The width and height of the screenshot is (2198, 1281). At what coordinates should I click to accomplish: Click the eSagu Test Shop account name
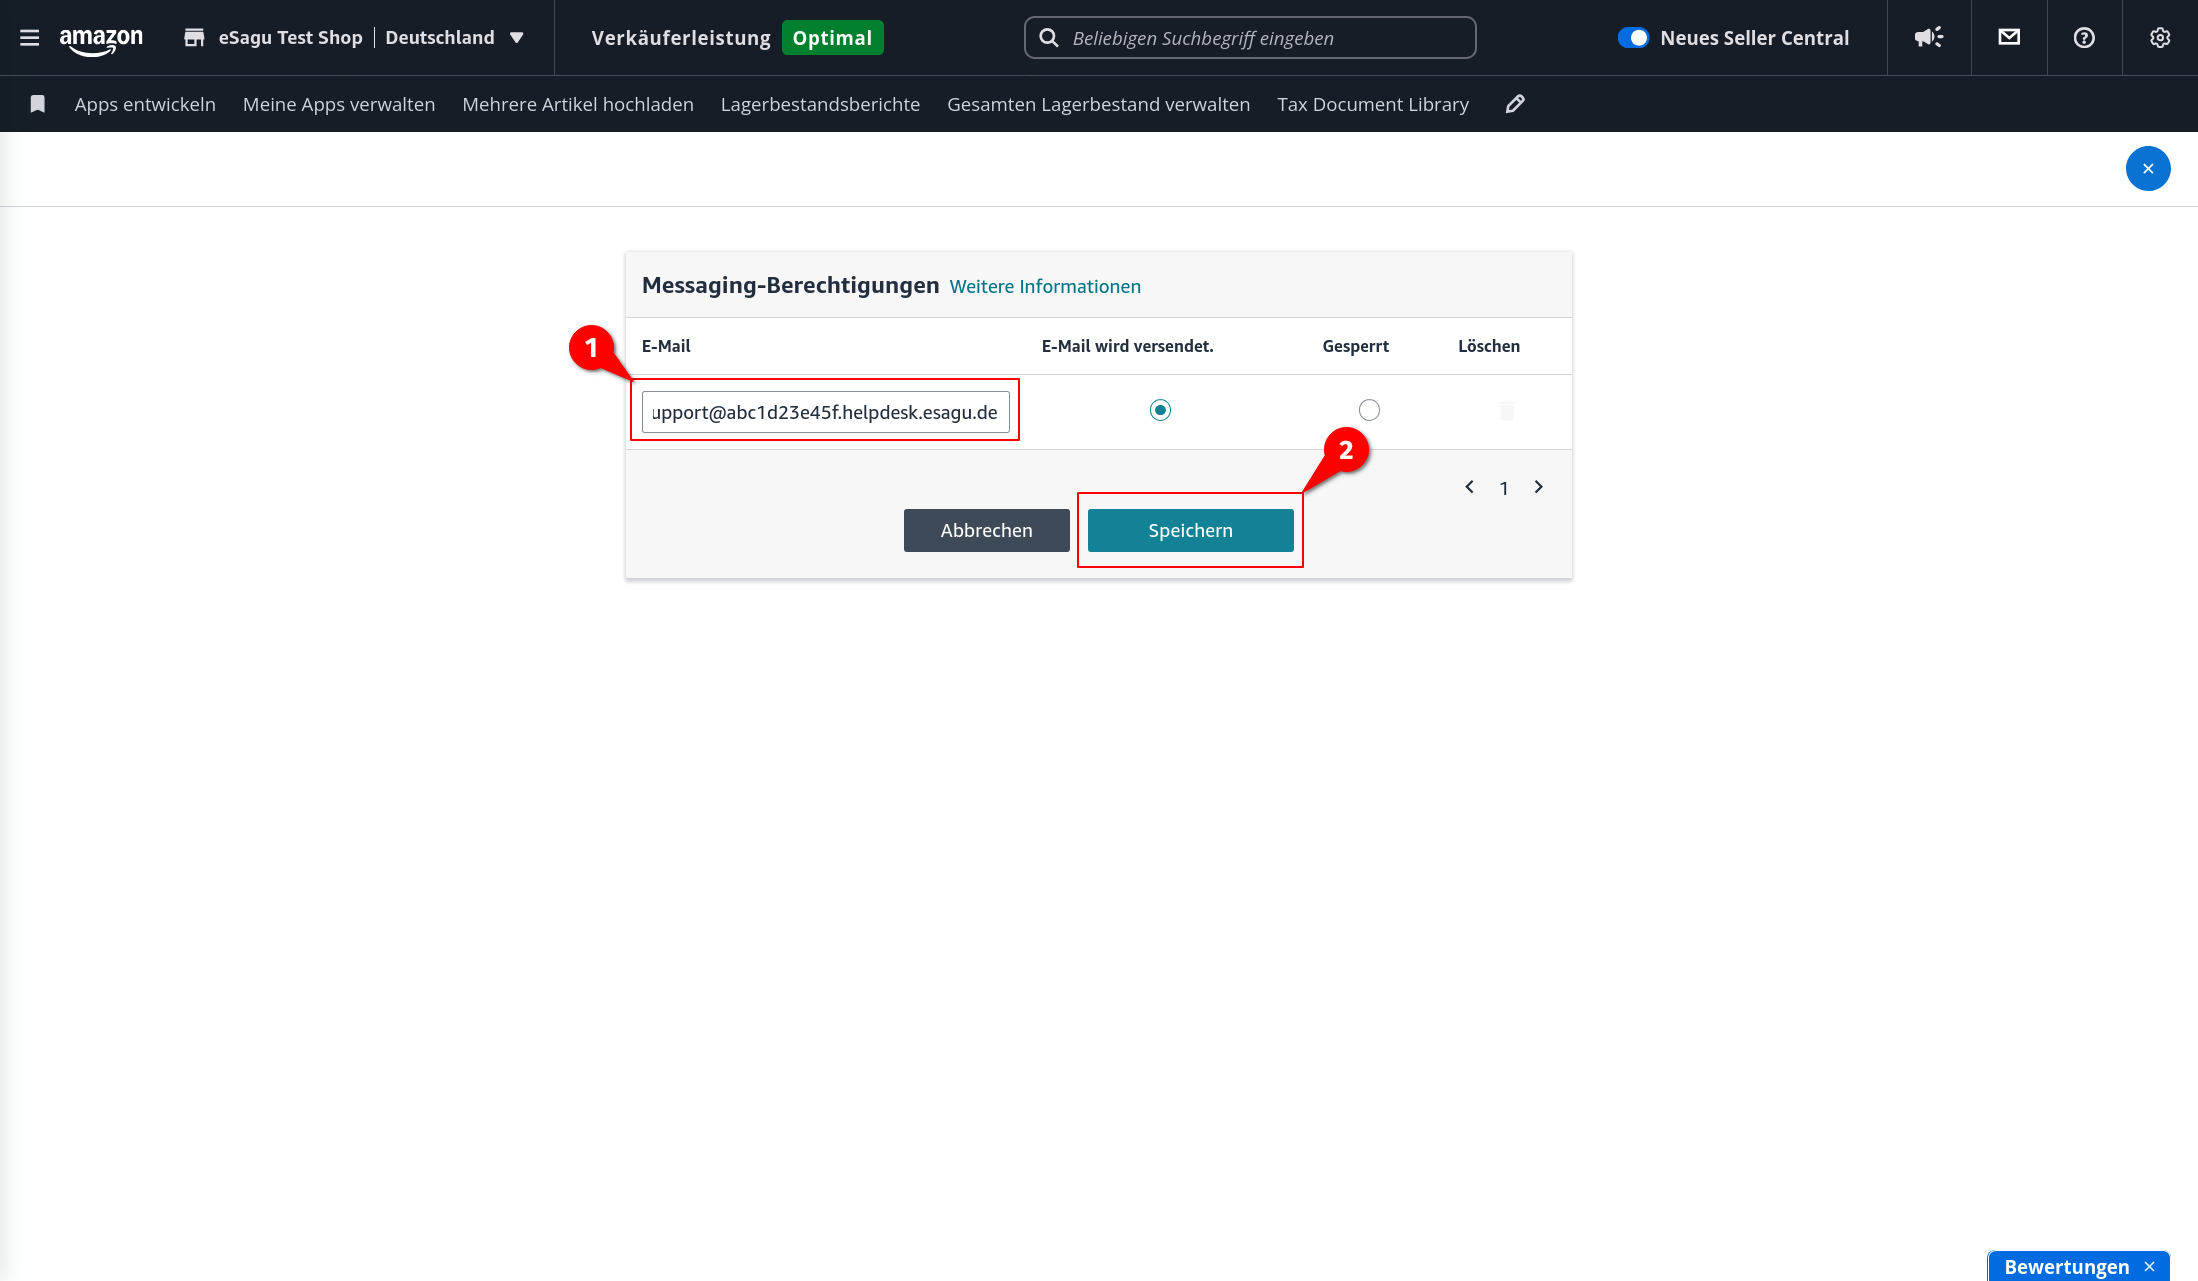pyautogui.click(x=291, y=38)
